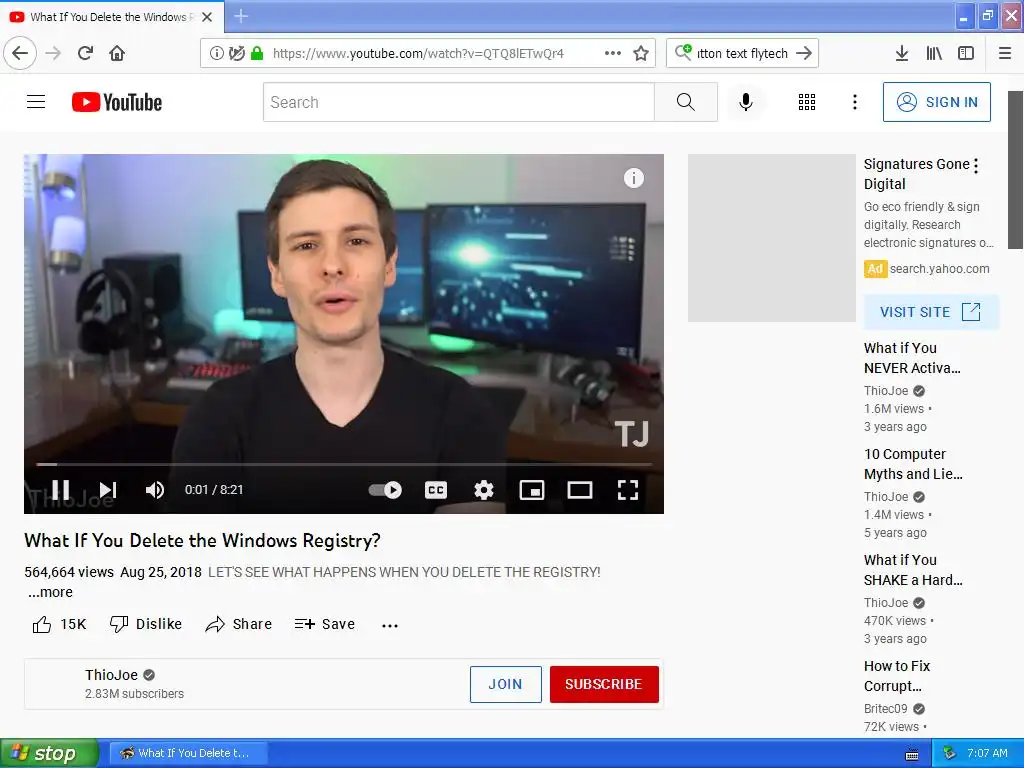Screen dimensions: 1024x768
Task: Open page actions three-dot menu
Action: pyautogui.click(x=613, y=53)
